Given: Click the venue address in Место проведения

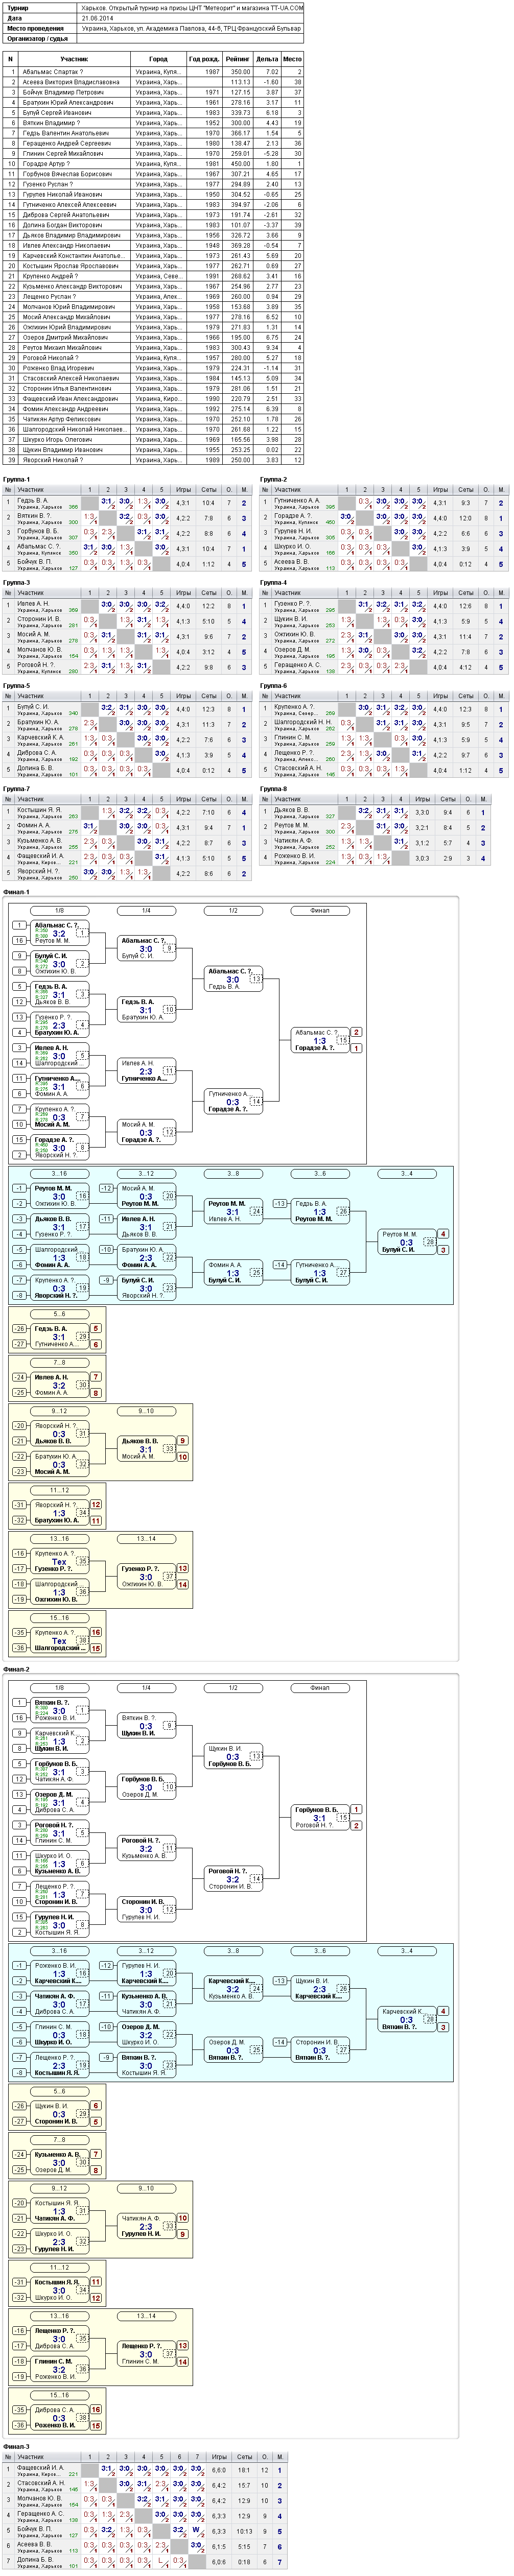Looking at the screenshot, I should tap(190, 28).
